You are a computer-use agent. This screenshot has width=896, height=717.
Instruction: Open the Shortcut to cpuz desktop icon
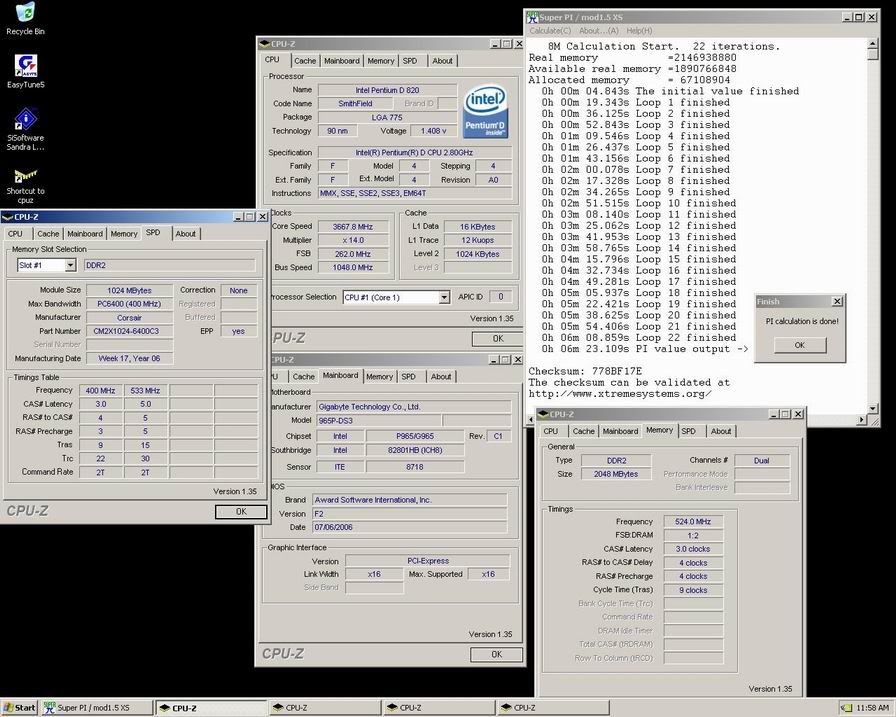click(25, 186)
